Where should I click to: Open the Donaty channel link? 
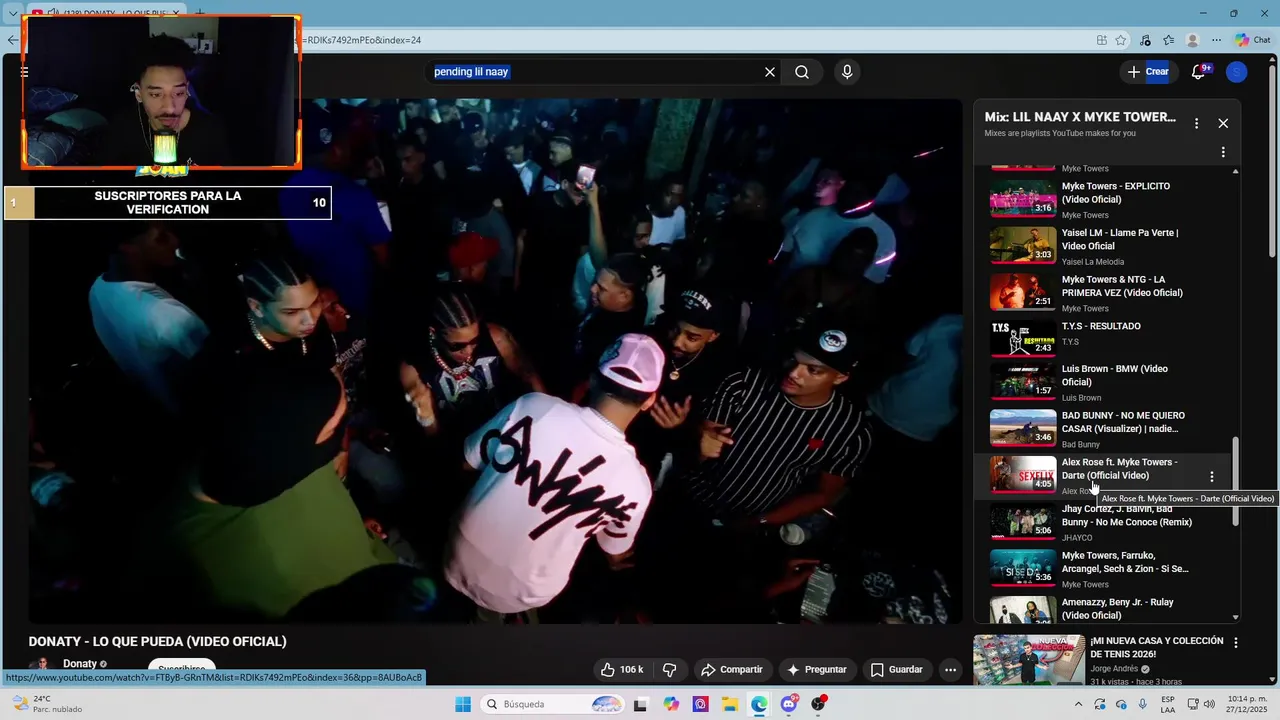point(80,664)
